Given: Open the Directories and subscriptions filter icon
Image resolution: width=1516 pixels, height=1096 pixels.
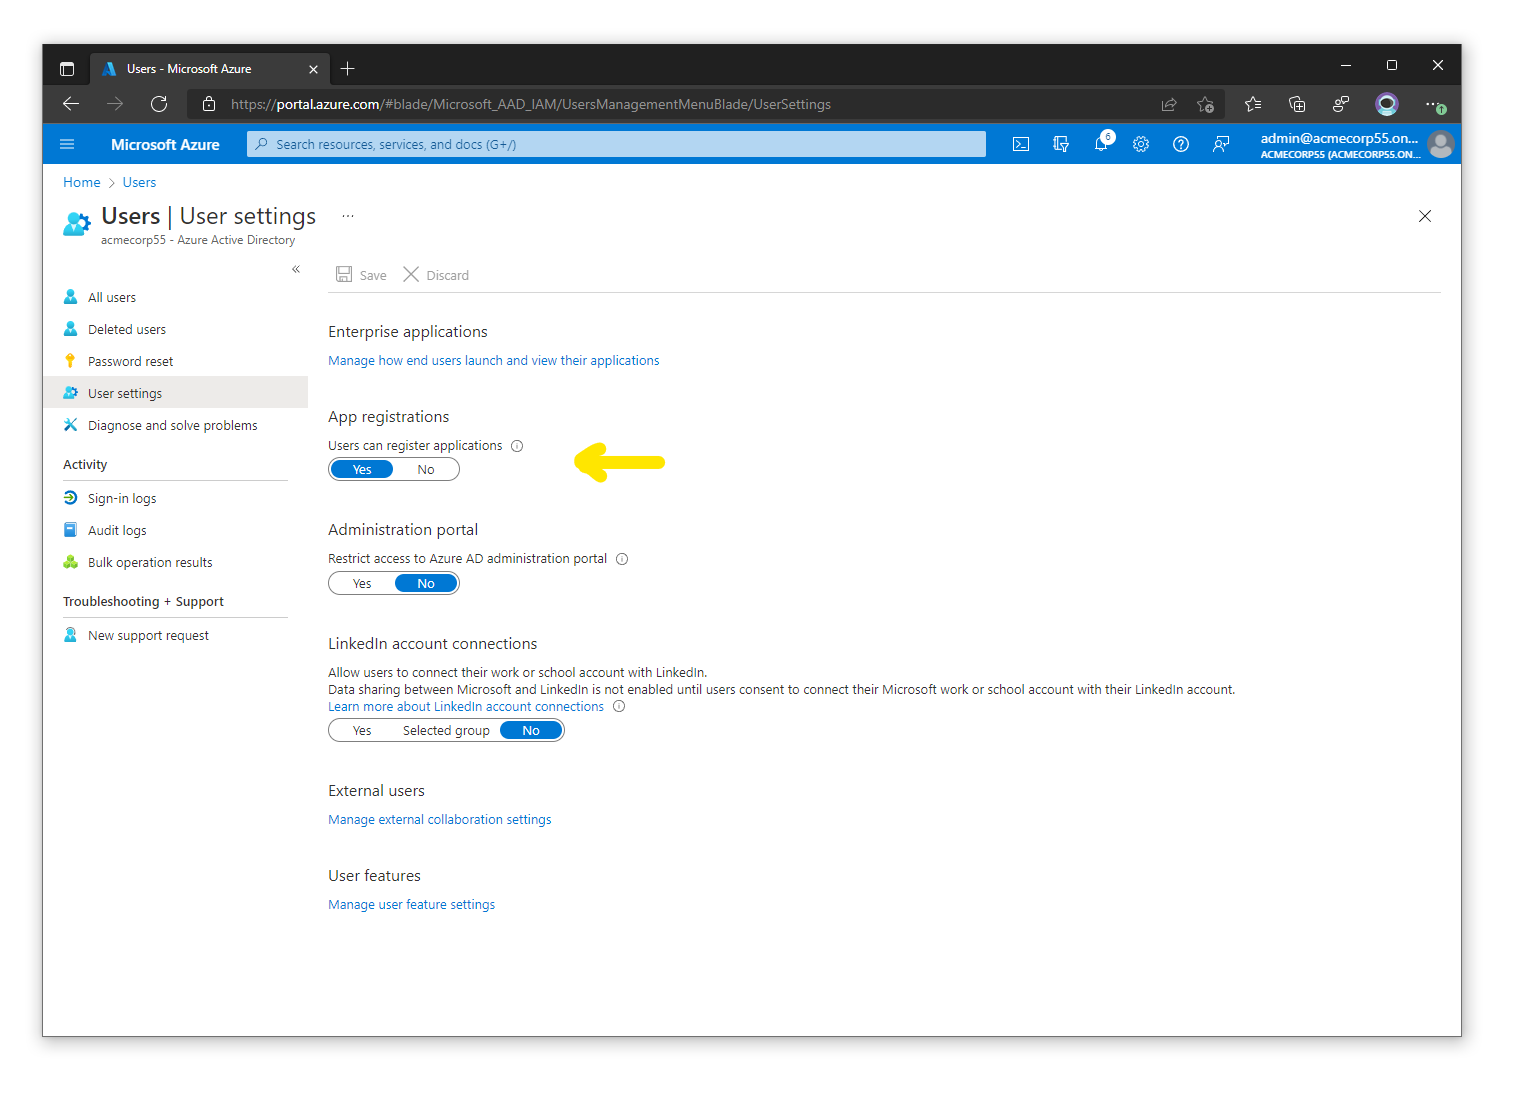Looking at the screenshot, I should click(1061, 144).
